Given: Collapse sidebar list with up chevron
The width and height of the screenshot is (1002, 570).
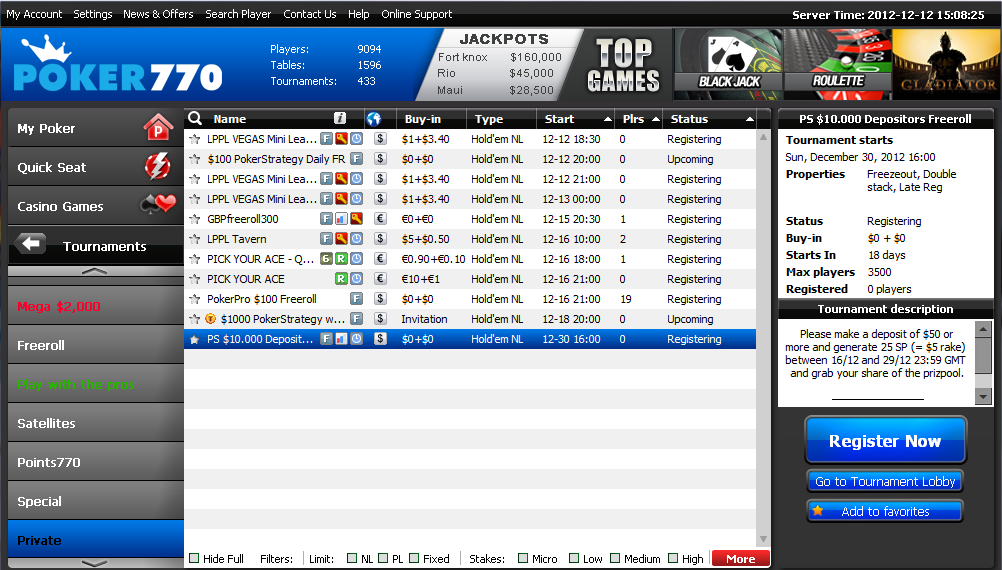Looking at the screenshot, I should click(95, 271).
